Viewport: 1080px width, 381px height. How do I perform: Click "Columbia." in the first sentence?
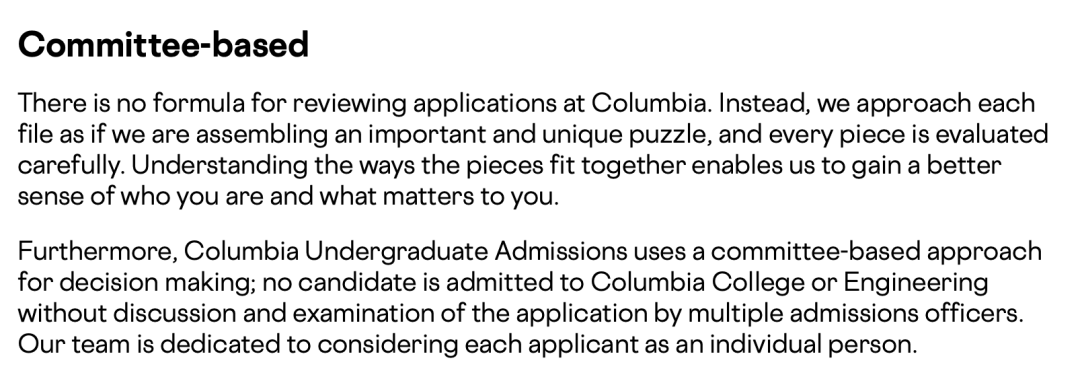pos(651,103)
